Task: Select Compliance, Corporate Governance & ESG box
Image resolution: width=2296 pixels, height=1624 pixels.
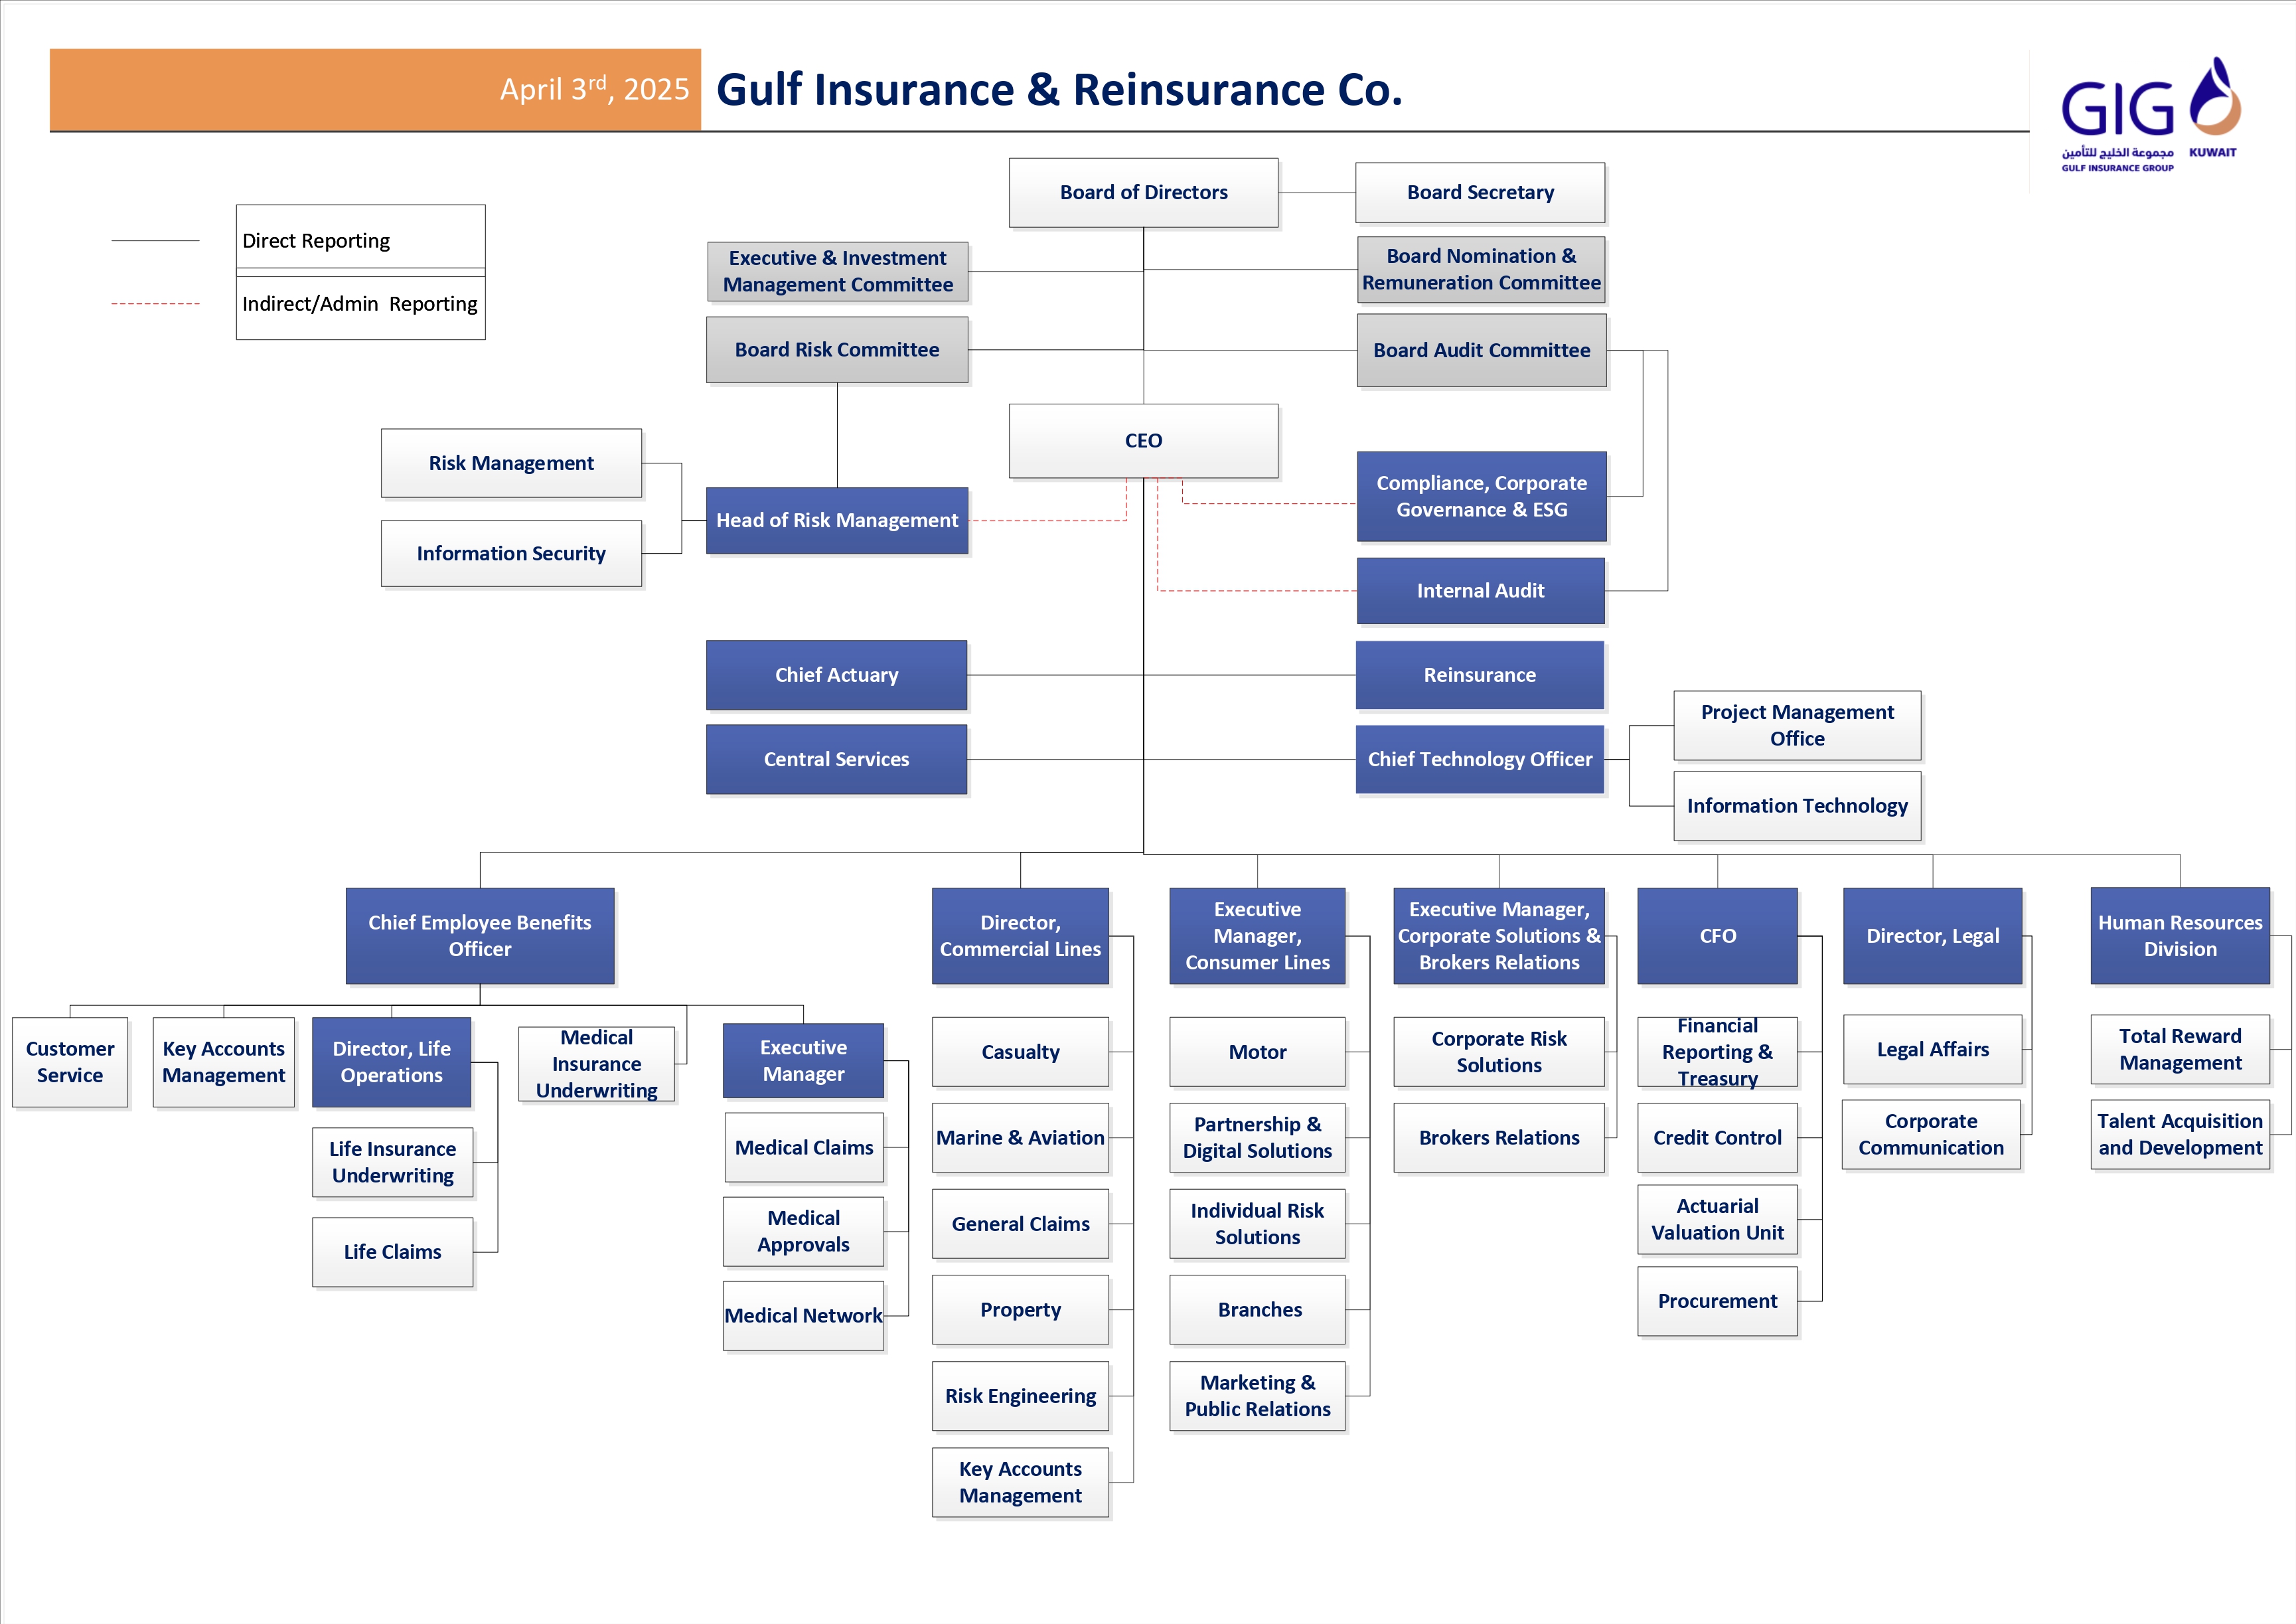Action: pyautogui.click(x=1481, y=496)
